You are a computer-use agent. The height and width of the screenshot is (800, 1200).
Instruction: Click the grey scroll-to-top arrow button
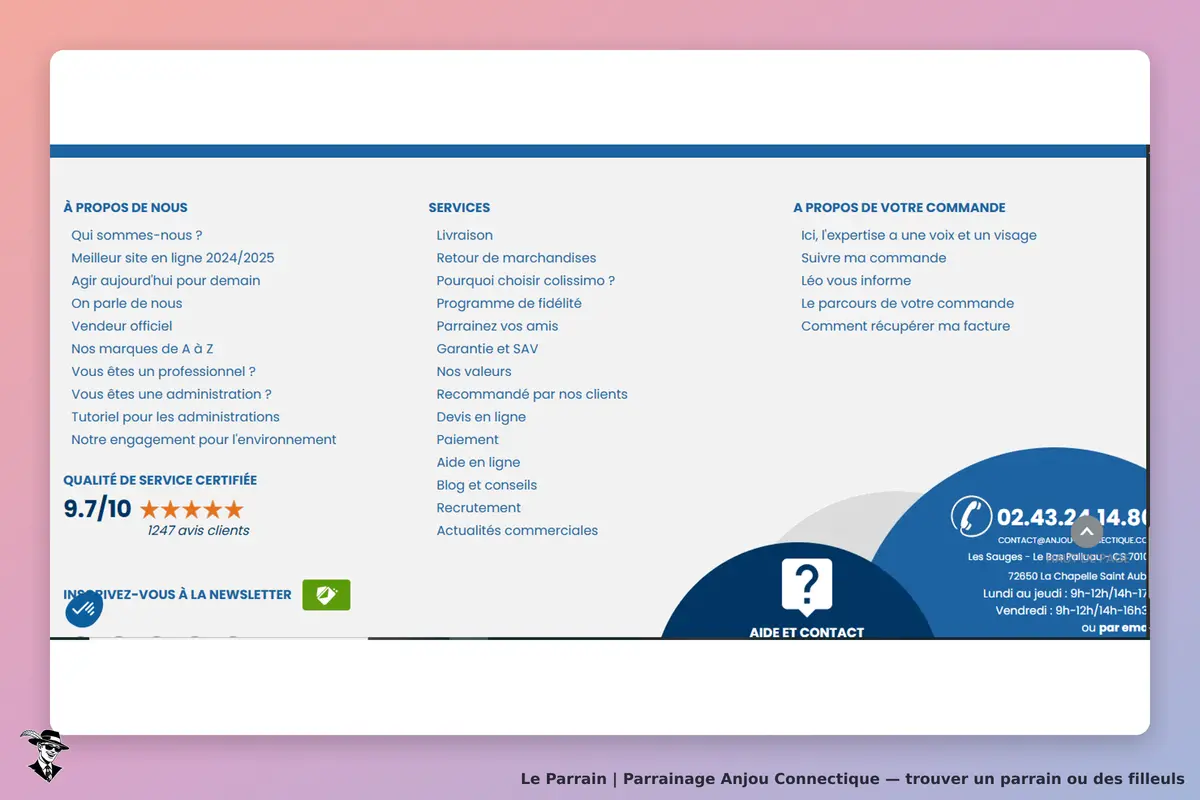(1087, 531)
